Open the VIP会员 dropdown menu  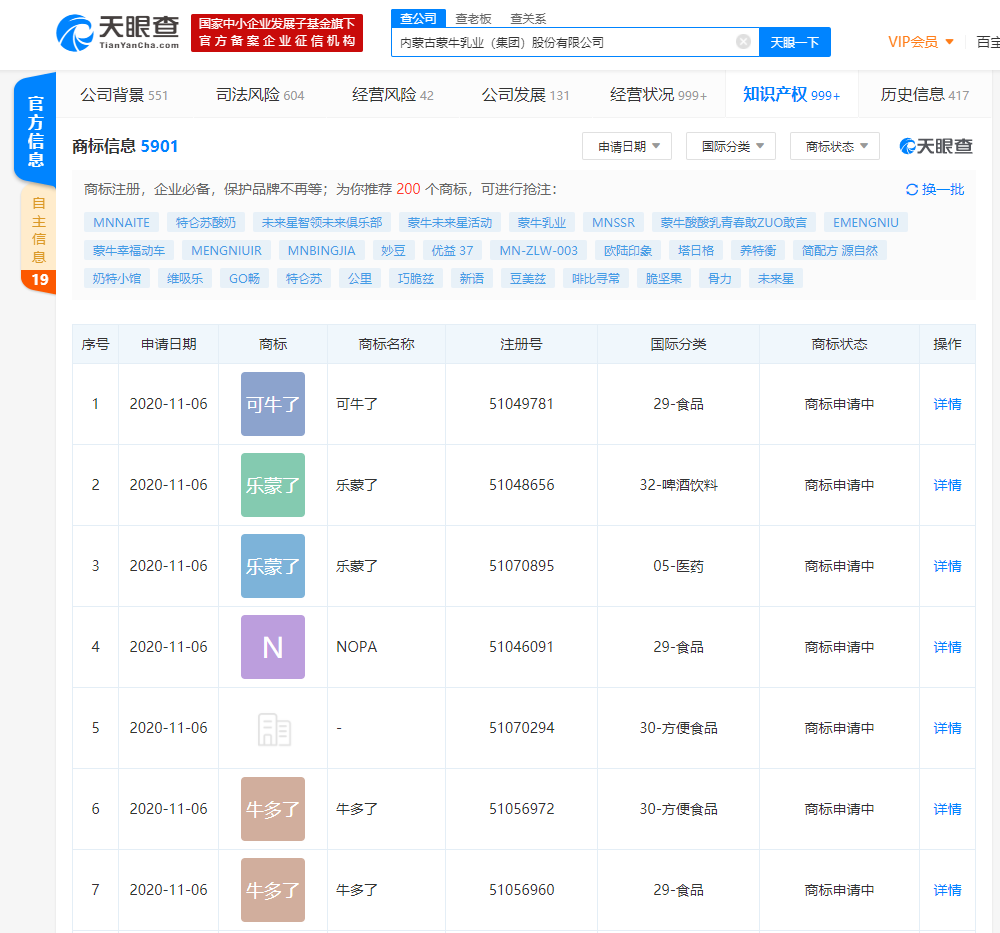pos(921,42)
